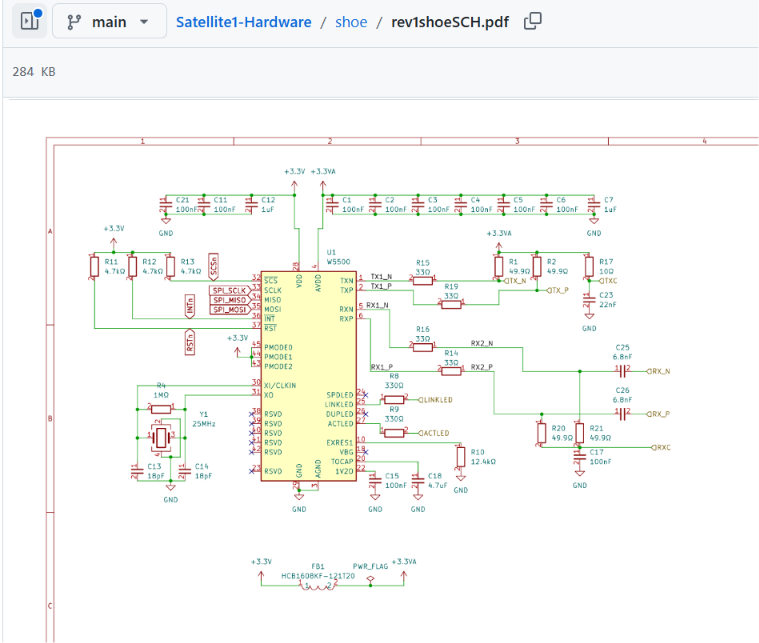
Task: Click the C17 100nF capacitor label
Action: pyautogui.click(x=601, y=457)
